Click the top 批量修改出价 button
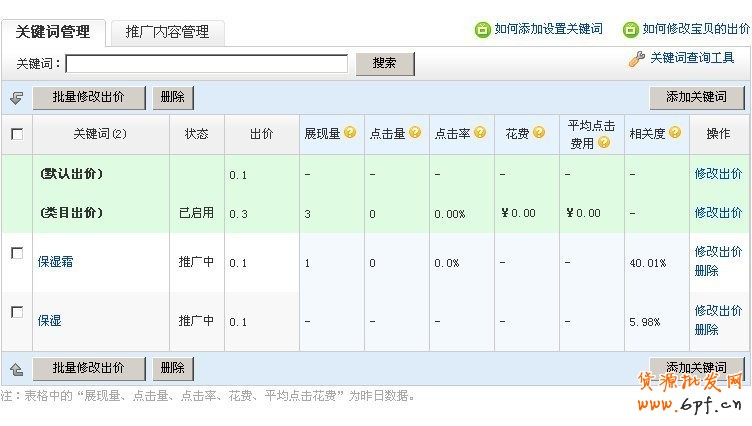Screen dimensions: 752x426 [89, 98]
